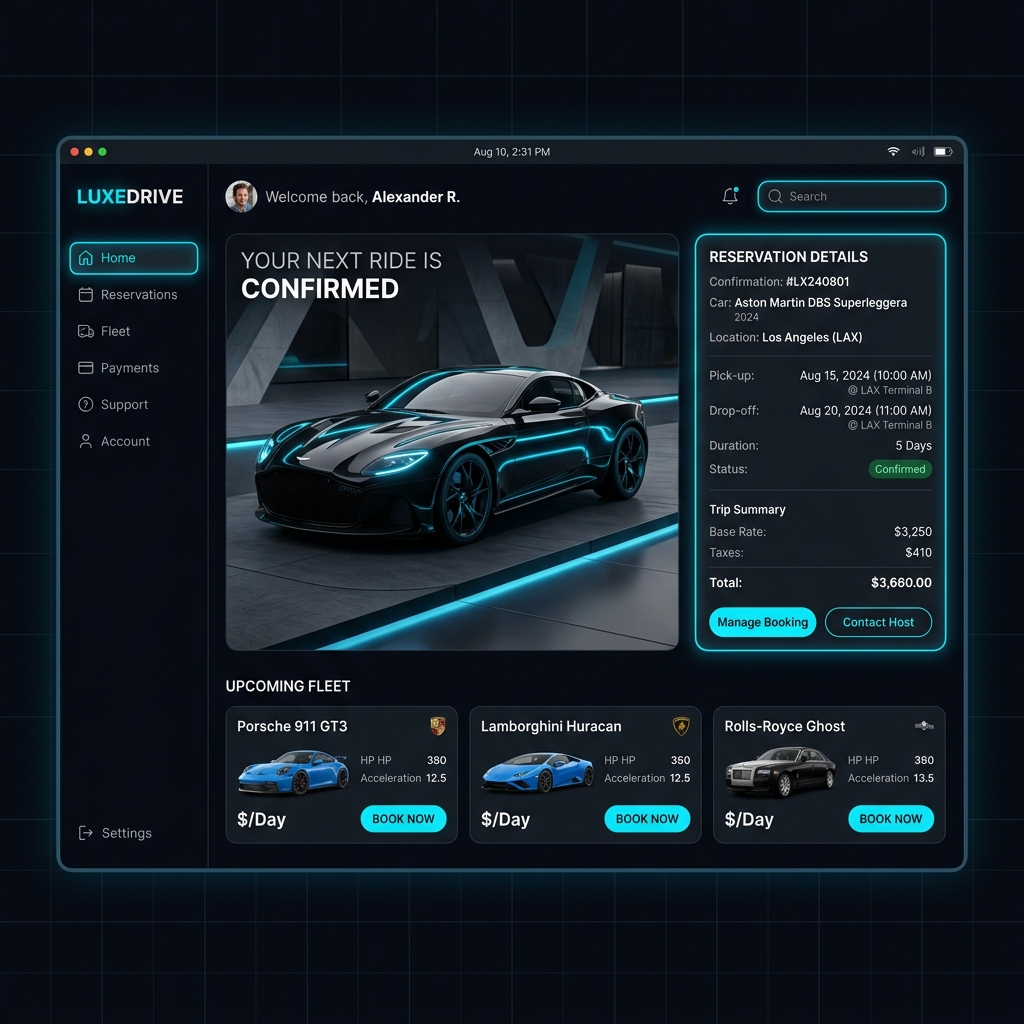Click the Porsche crest logo
This screenshot has height=1024, width=1024.
(438, 726)
